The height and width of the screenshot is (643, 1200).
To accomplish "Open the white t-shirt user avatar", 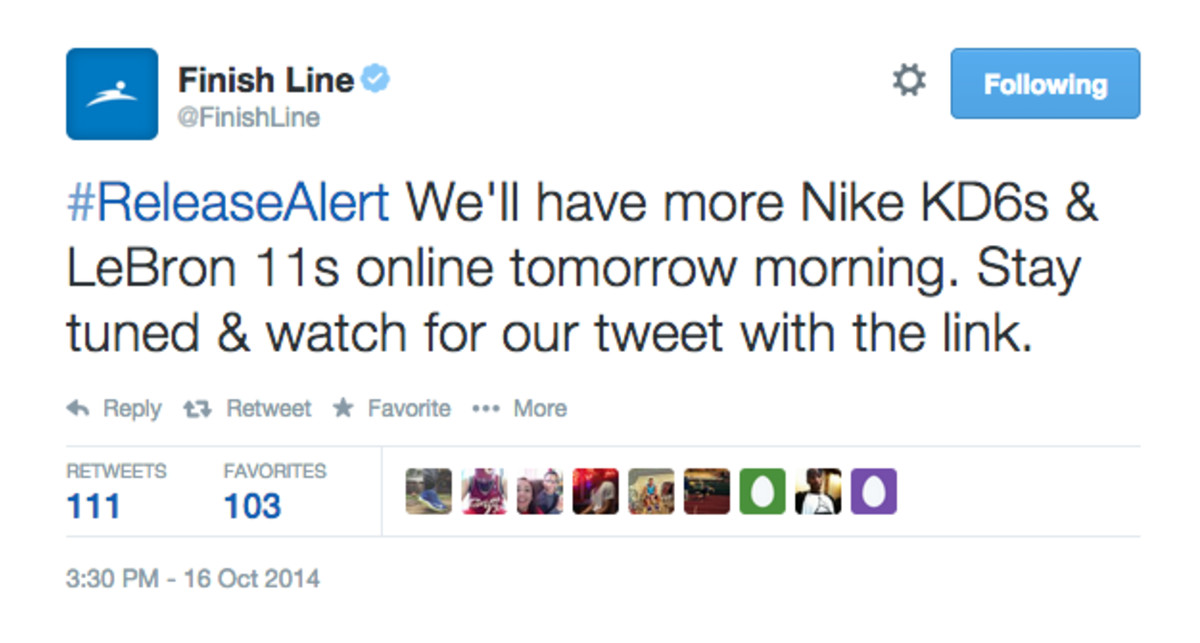I will pos(818,492).
